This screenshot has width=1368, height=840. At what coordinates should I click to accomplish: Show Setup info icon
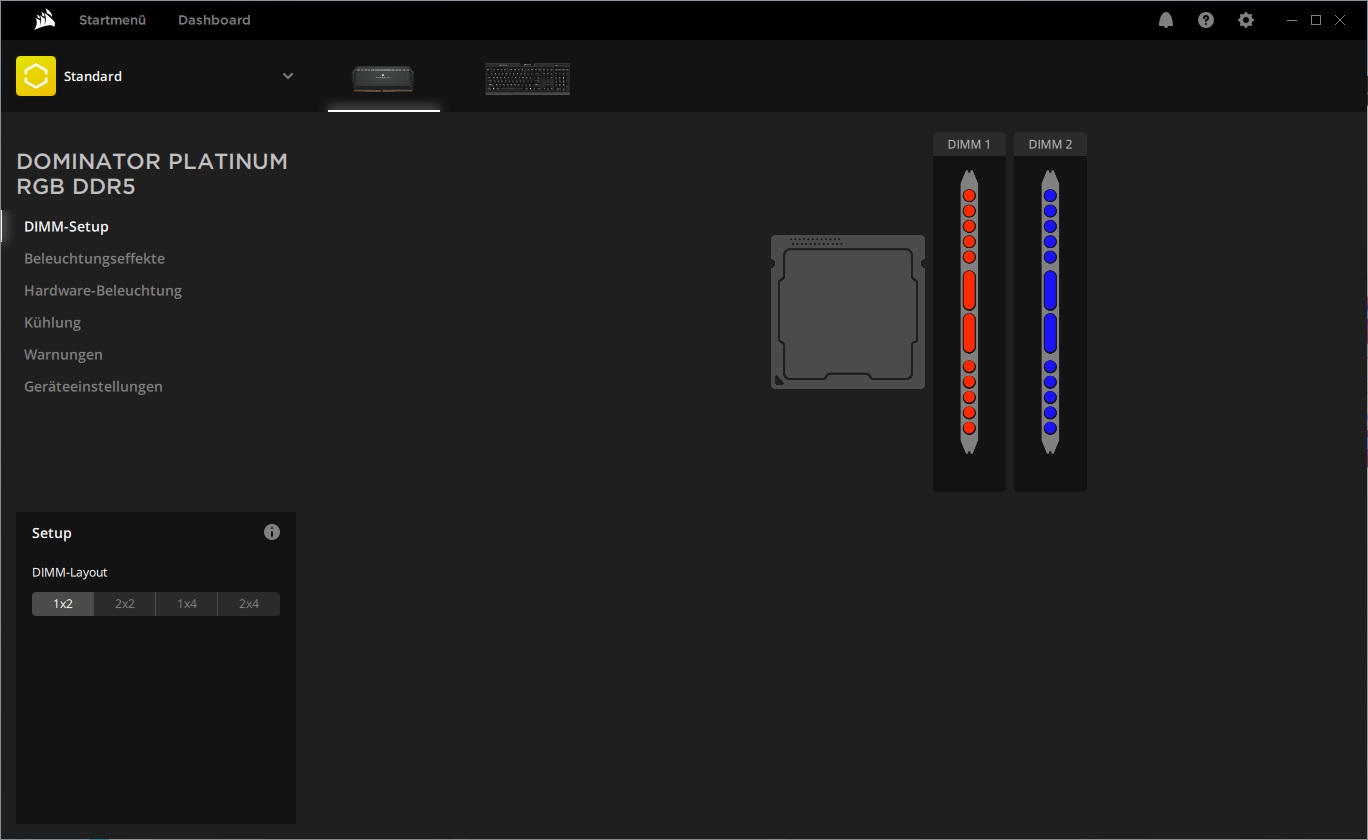(x=272, y=532)
